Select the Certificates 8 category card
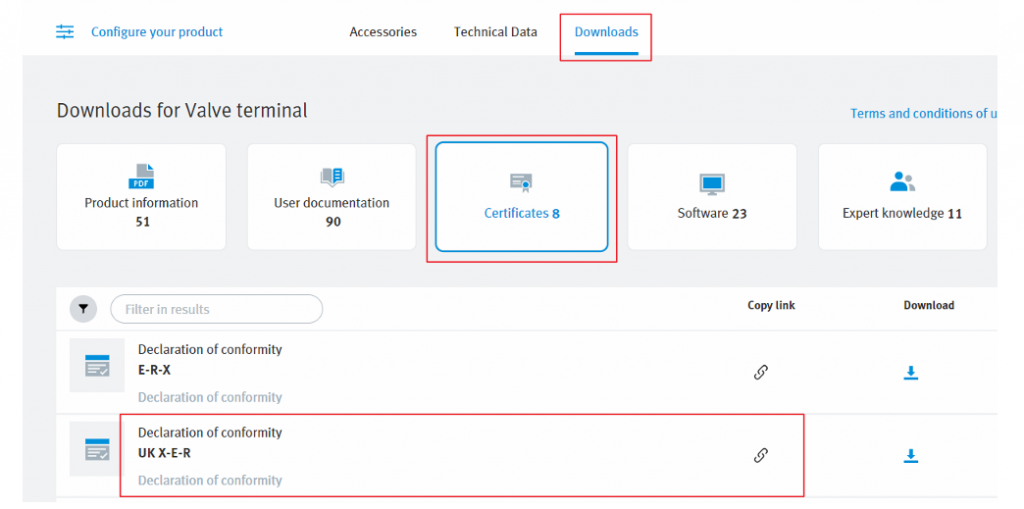Screen dimensions: 1024x509 [522, 197]
